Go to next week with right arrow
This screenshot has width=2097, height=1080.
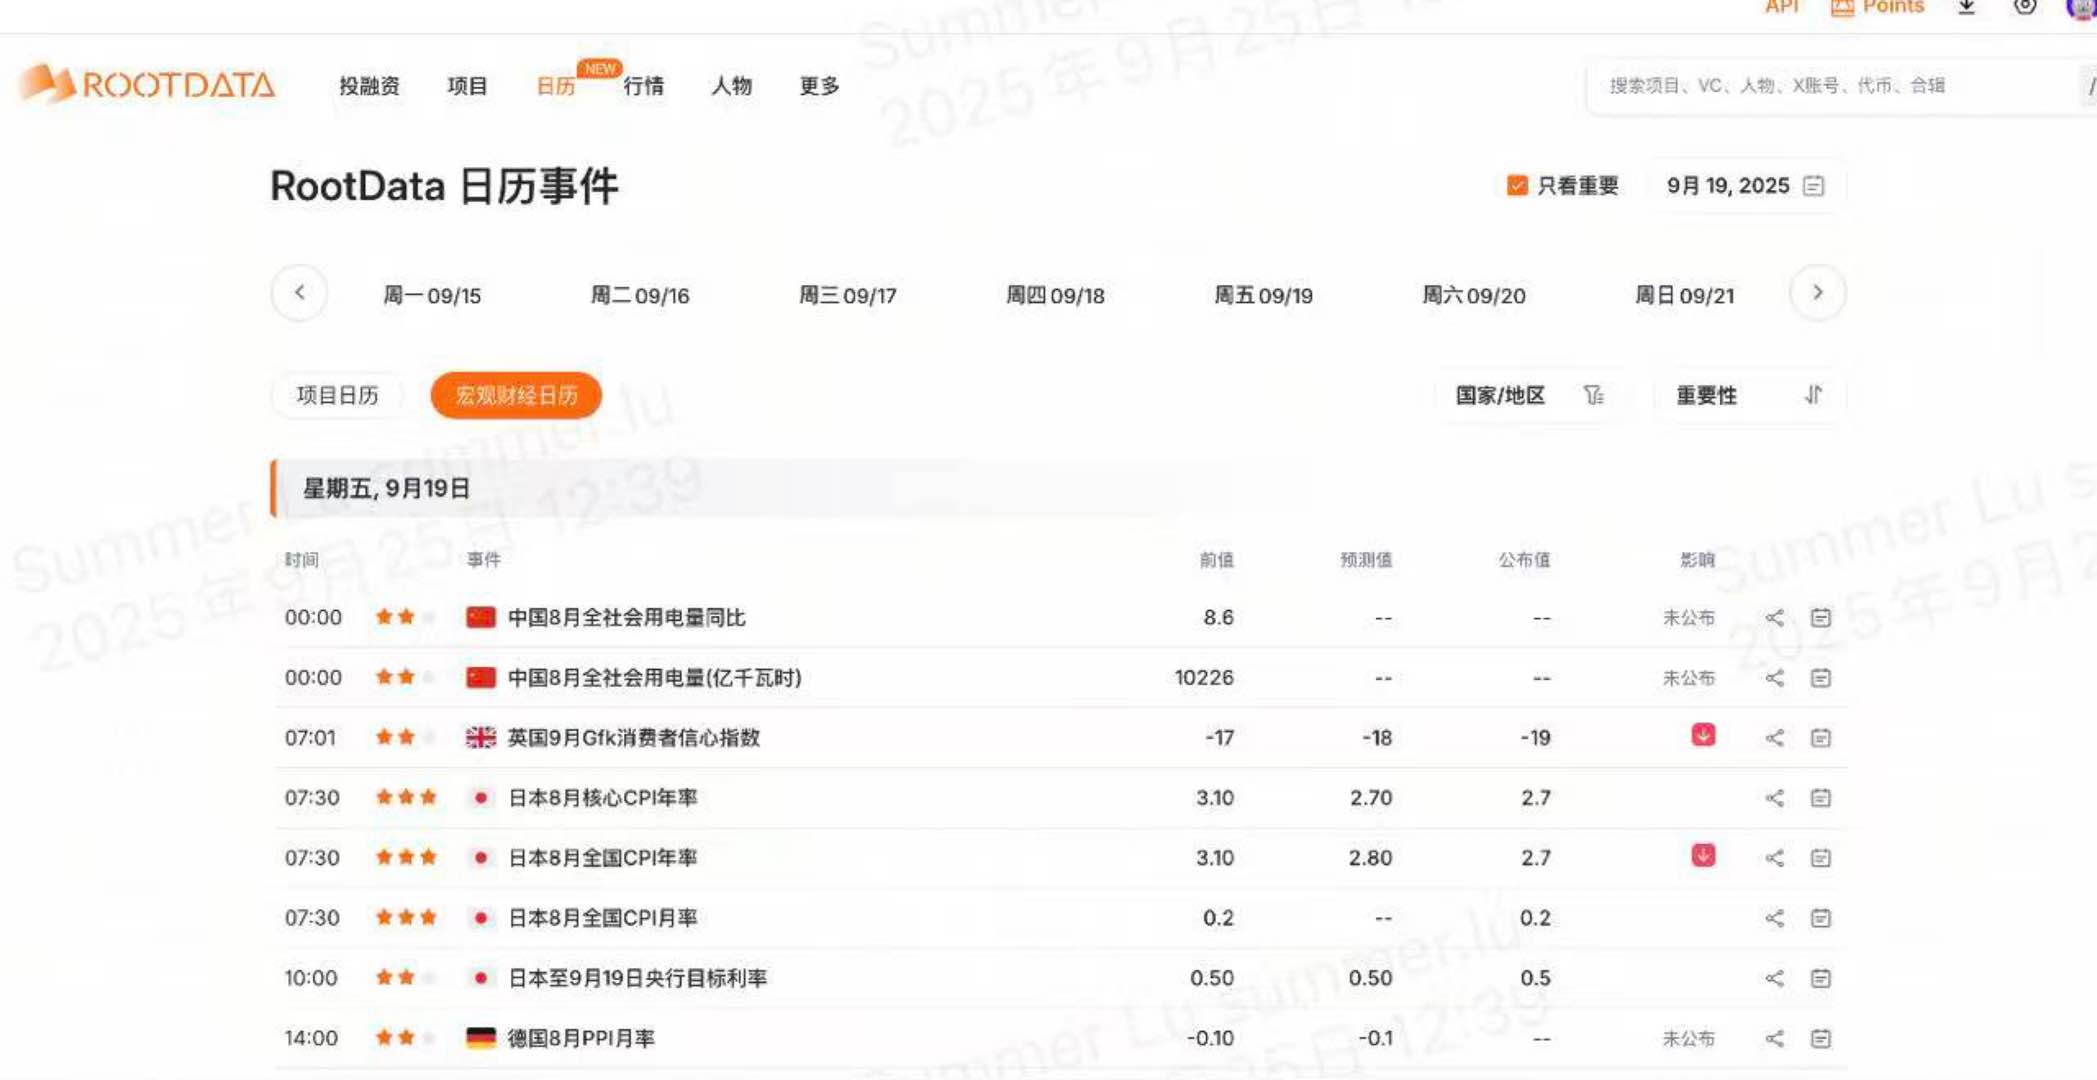tap(1817, 293)
